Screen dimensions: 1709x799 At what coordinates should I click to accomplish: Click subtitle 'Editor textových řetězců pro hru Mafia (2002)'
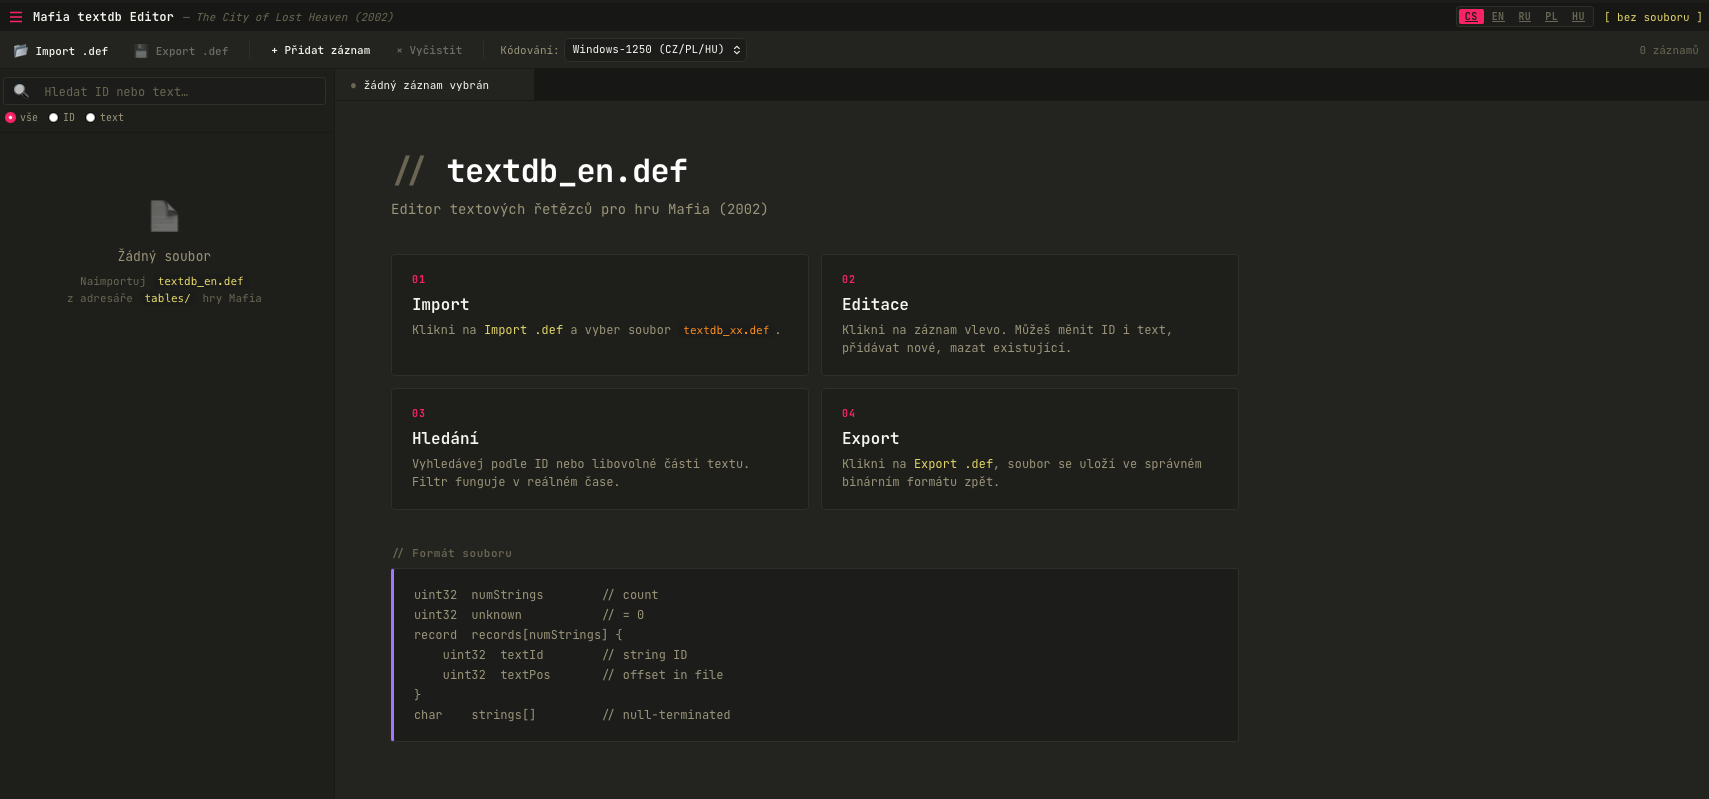point(580,209)
